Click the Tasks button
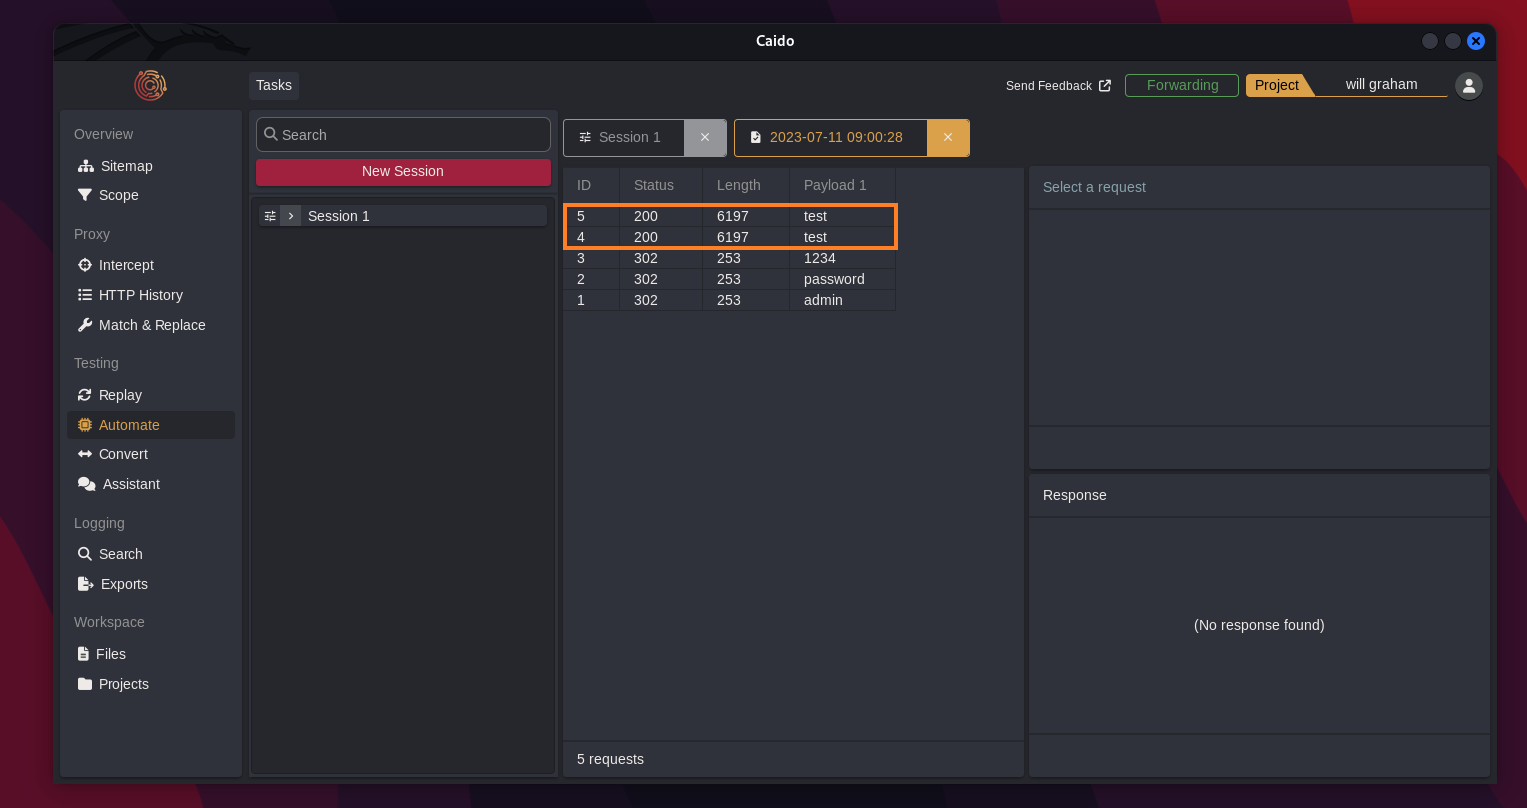 274,85
